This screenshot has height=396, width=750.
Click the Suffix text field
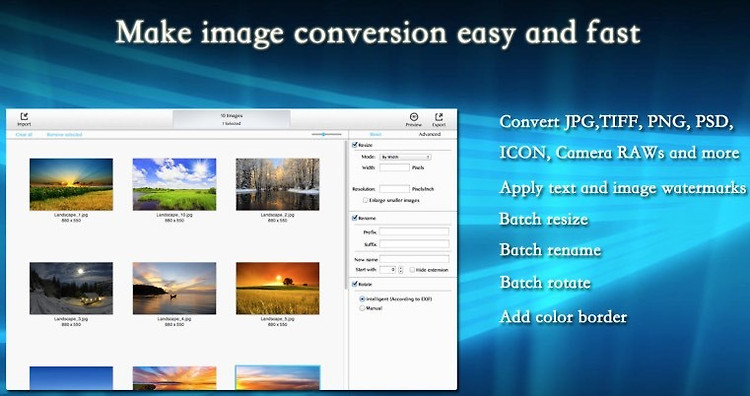pos(414,244)
